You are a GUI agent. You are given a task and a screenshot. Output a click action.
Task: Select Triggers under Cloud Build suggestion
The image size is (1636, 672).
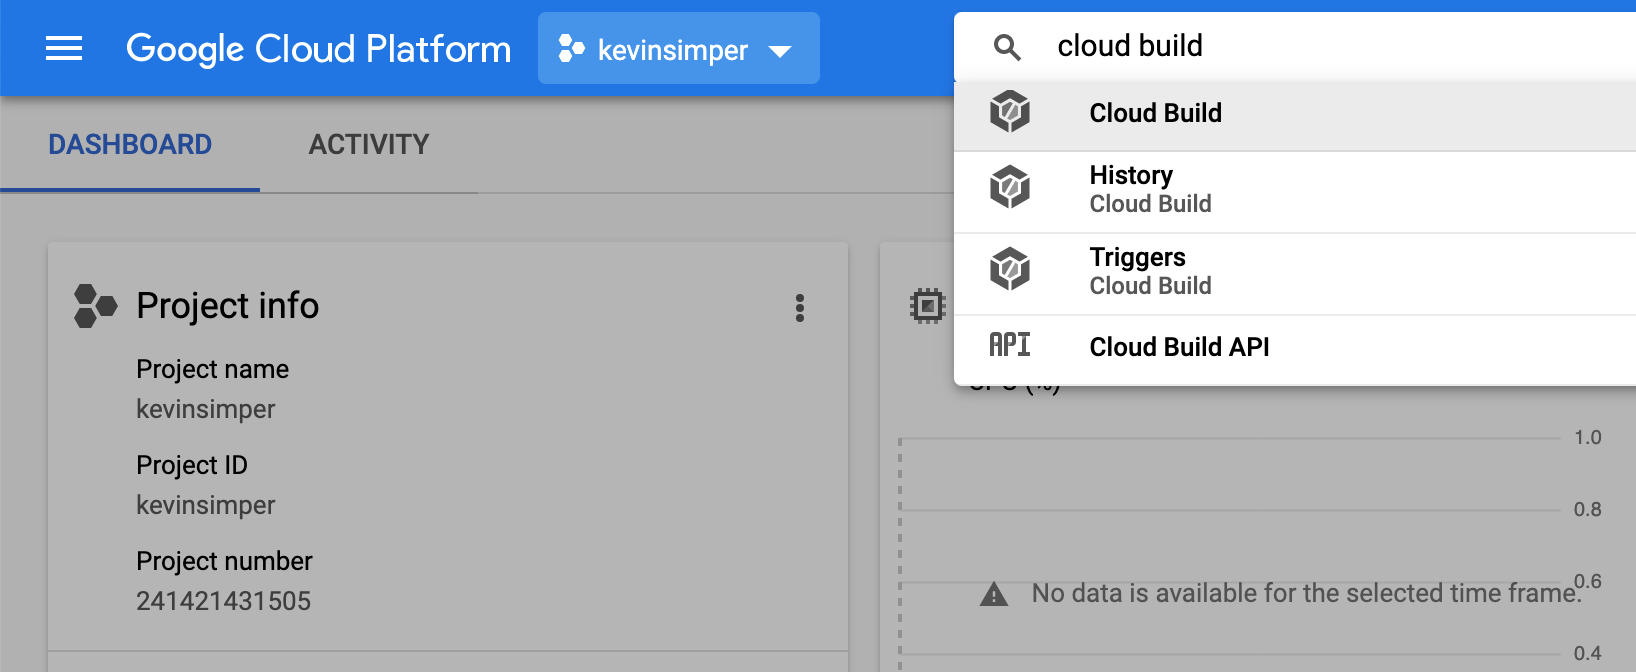tap(1295, 274)
